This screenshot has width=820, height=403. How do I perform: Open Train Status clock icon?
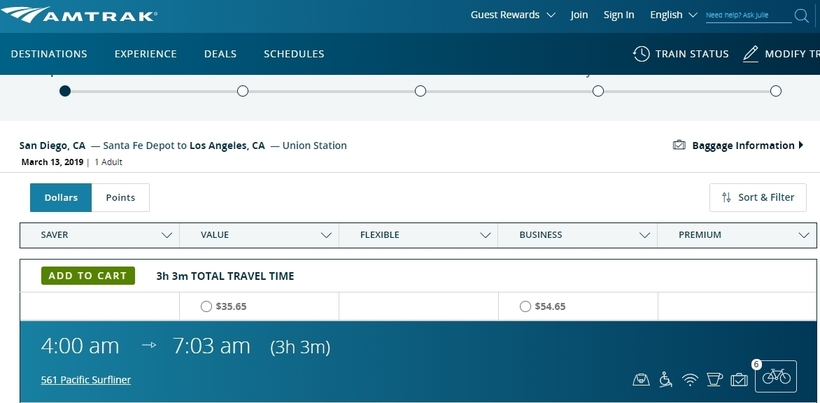[x=641, y=54]
